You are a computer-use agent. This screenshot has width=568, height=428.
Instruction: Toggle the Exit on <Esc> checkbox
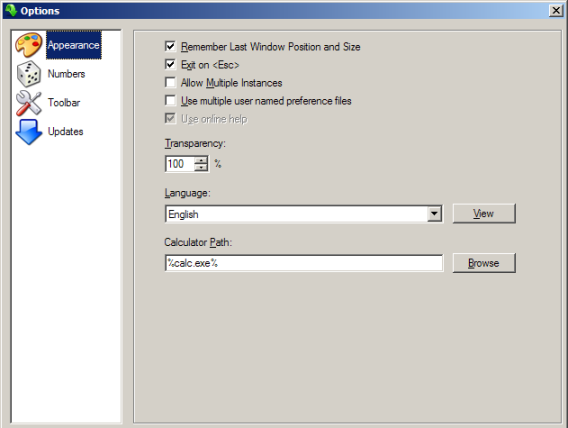point(170,64)
